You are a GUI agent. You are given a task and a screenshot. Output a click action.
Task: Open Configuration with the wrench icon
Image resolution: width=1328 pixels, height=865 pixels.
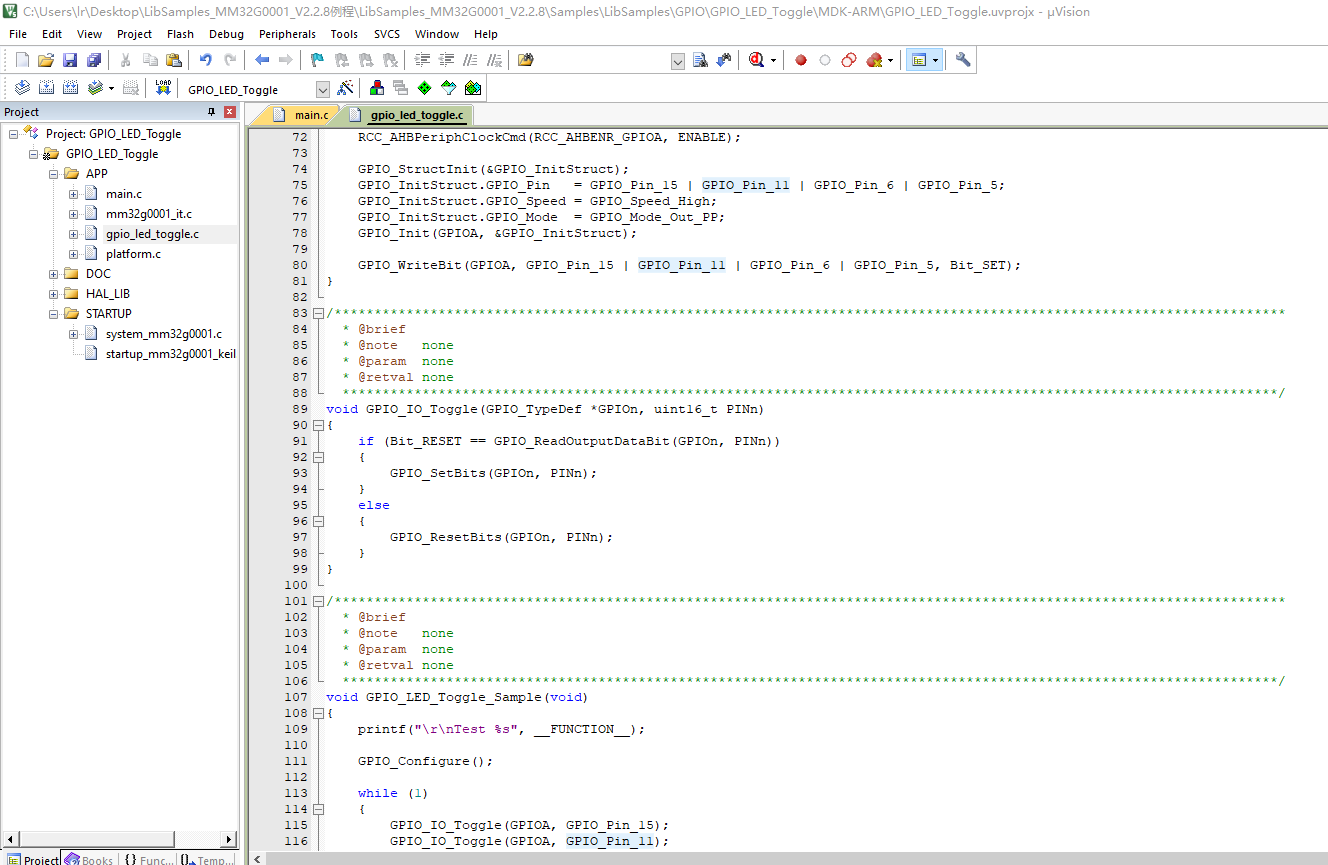tap(963, 60)
